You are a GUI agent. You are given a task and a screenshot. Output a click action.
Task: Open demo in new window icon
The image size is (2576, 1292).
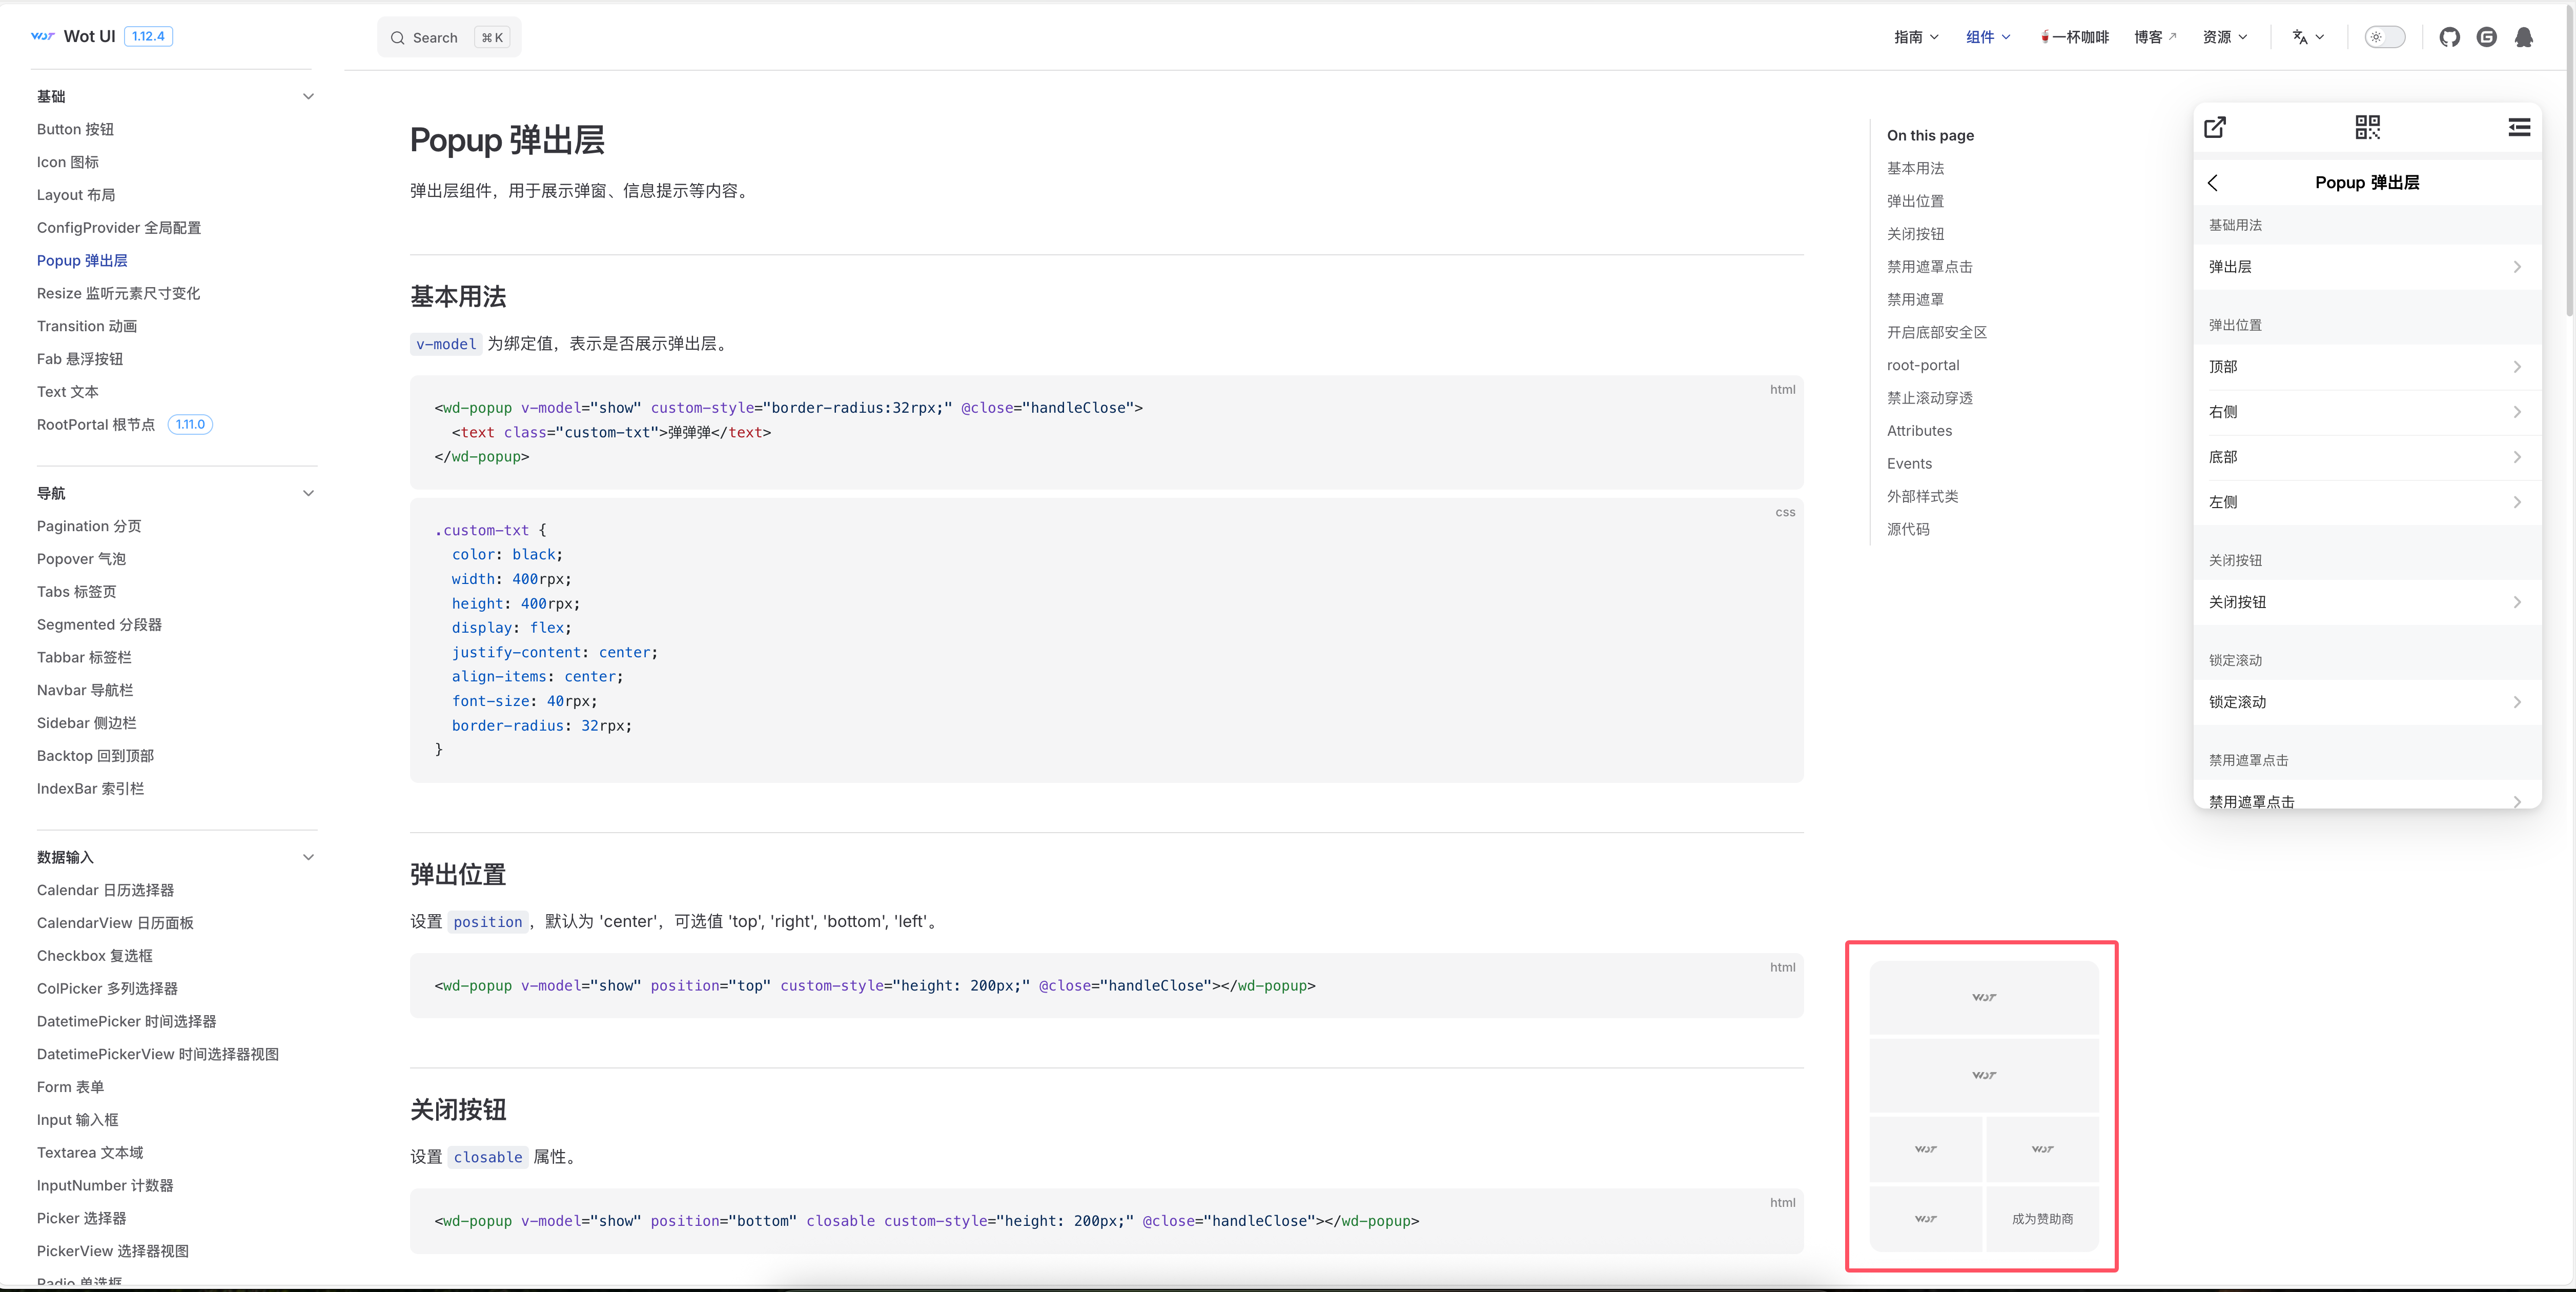2215,127
